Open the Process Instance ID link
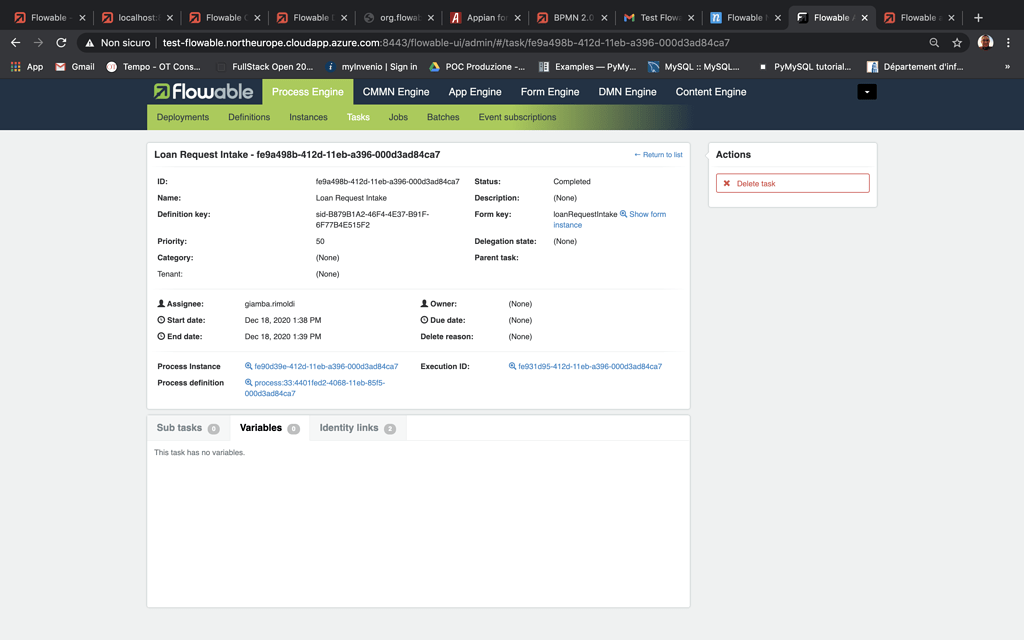1024x640 pixels. [325, 367]
